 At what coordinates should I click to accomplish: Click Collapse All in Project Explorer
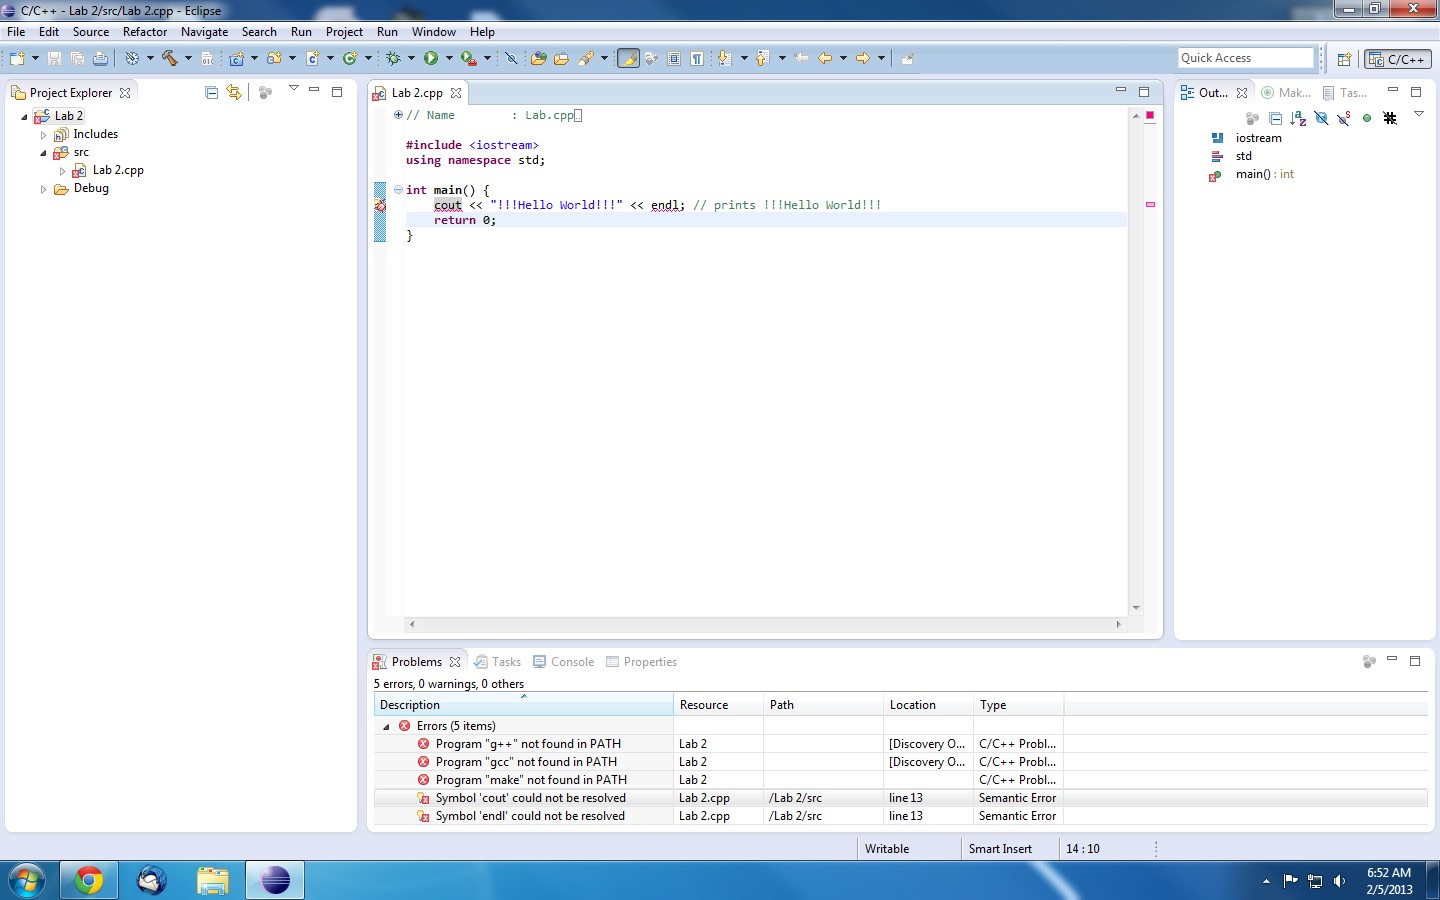click(x=211, y=93)
